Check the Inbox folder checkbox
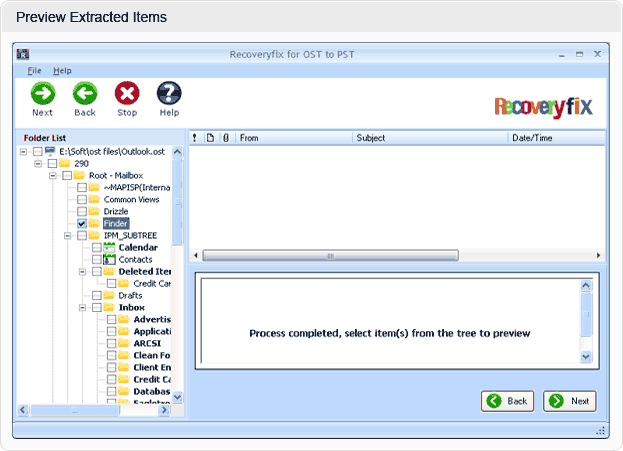Viewport: 623px width, 451px height. point(97,308)
